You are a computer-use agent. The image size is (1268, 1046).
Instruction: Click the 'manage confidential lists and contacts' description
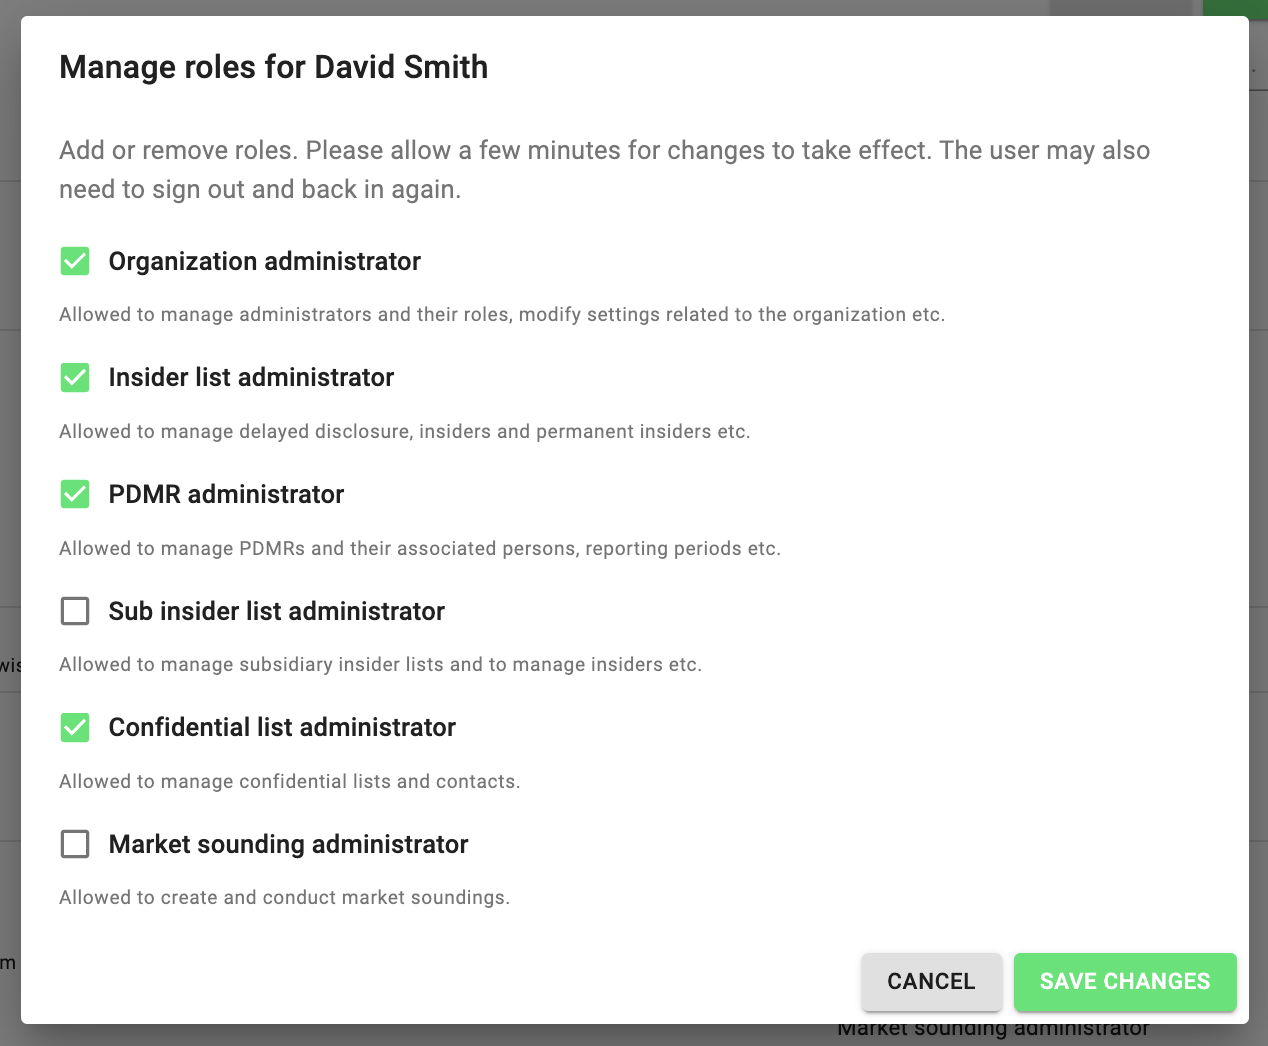tap(290, 781)
